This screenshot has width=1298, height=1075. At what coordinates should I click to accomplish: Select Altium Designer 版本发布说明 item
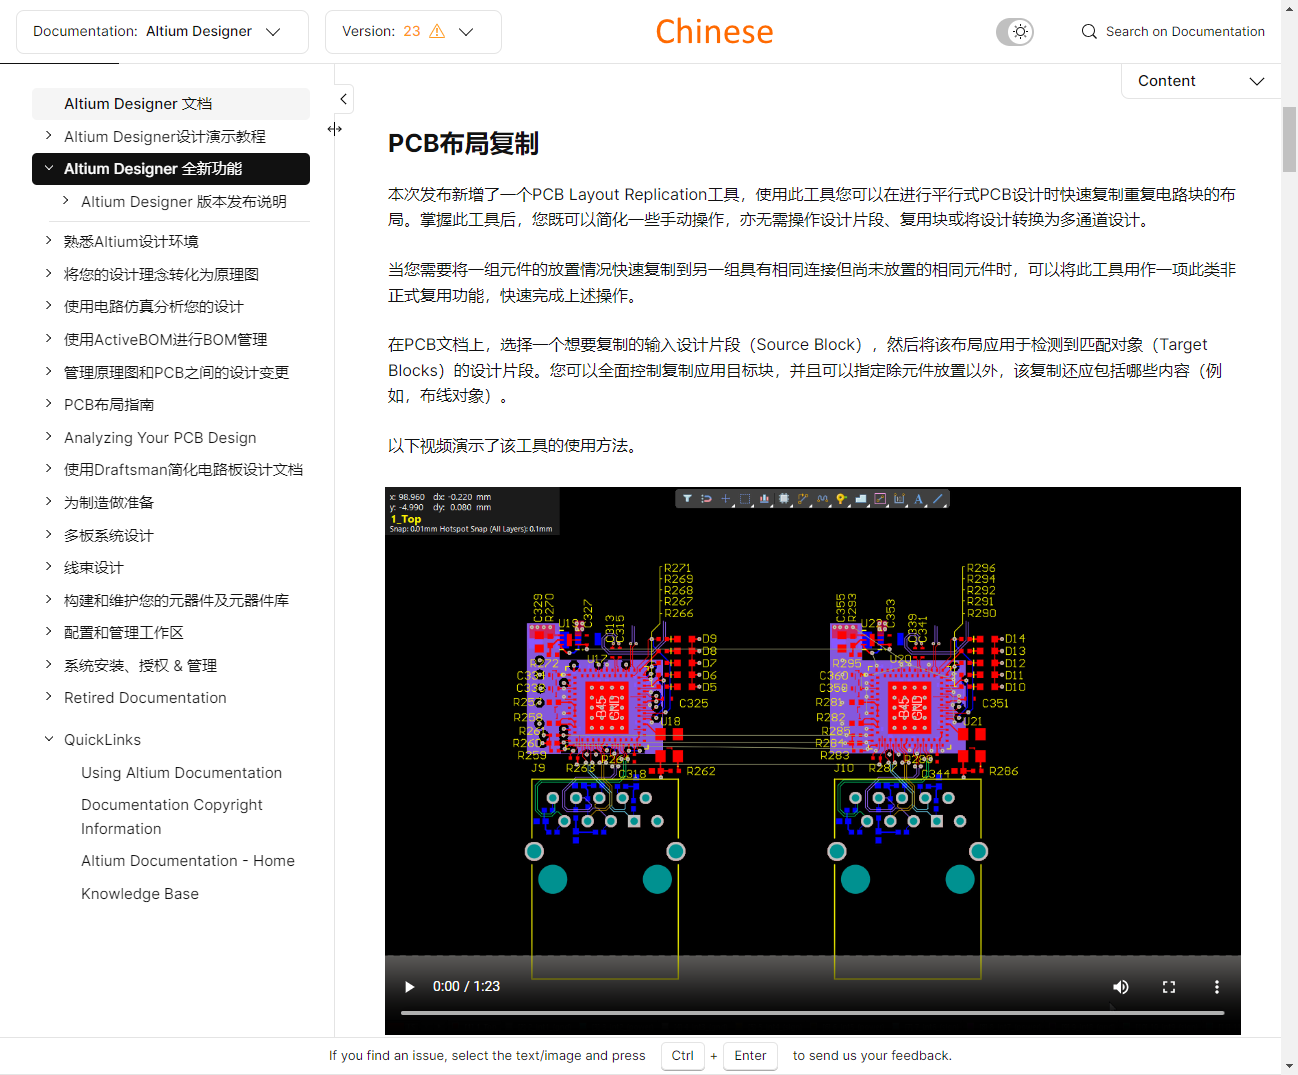coord(184,201)
